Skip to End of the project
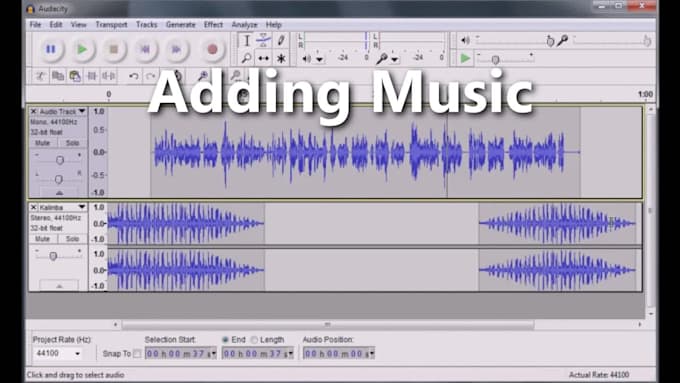Viewport: 680px width, 383px height. click(176, 49)
